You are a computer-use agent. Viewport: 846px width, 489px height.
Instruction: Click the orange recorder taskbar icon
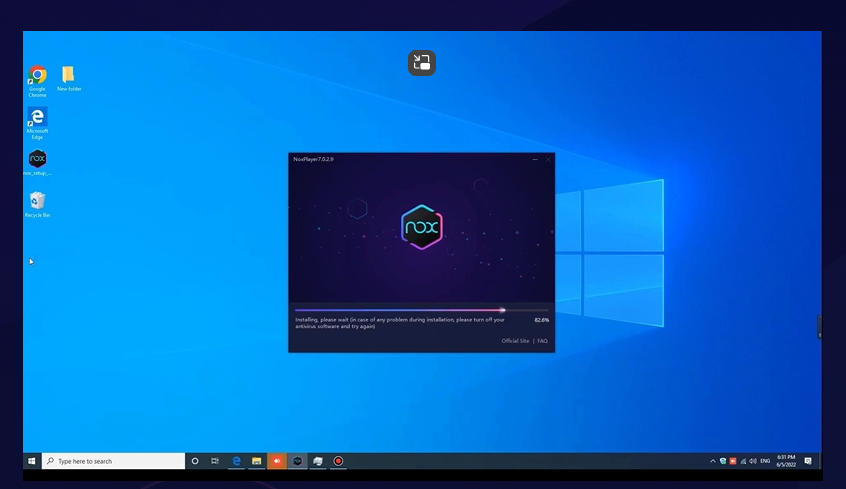point(277,461)
